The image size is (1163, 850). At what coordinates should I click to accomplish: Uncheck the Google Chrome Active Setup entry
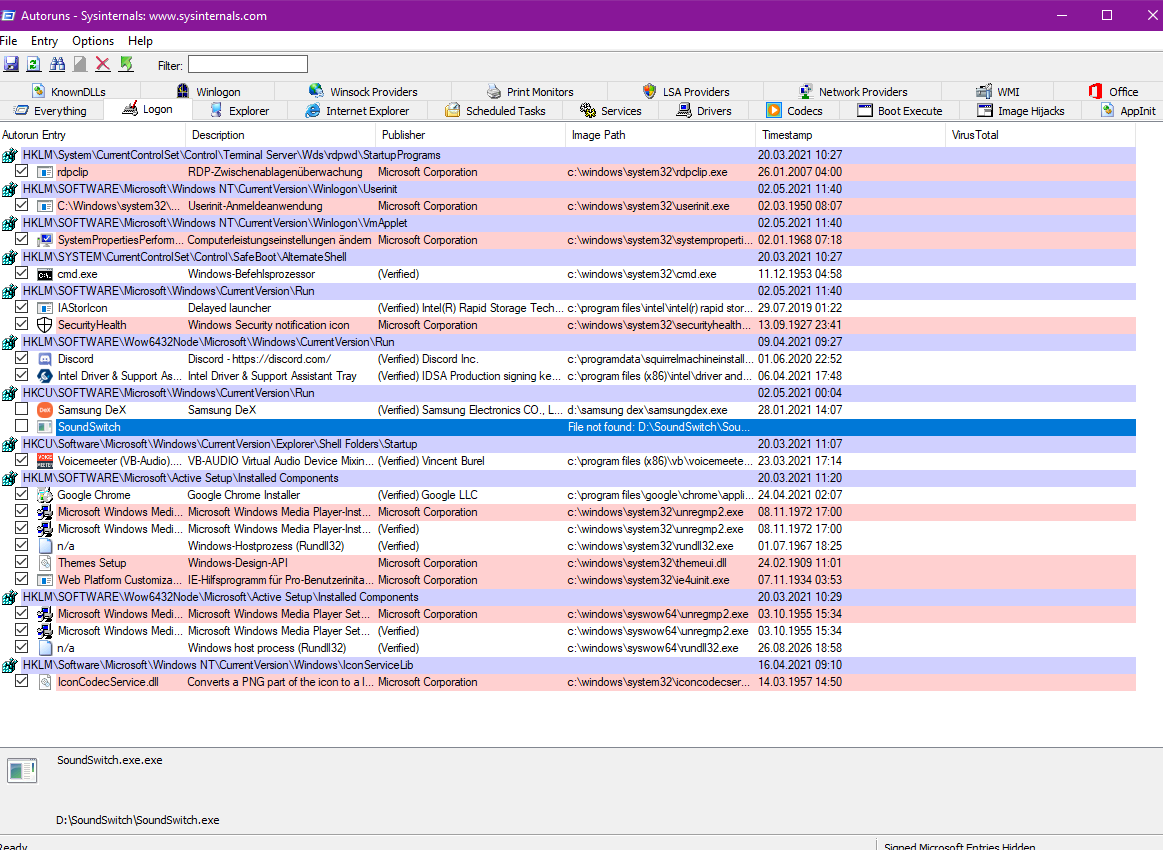point(22,494)
